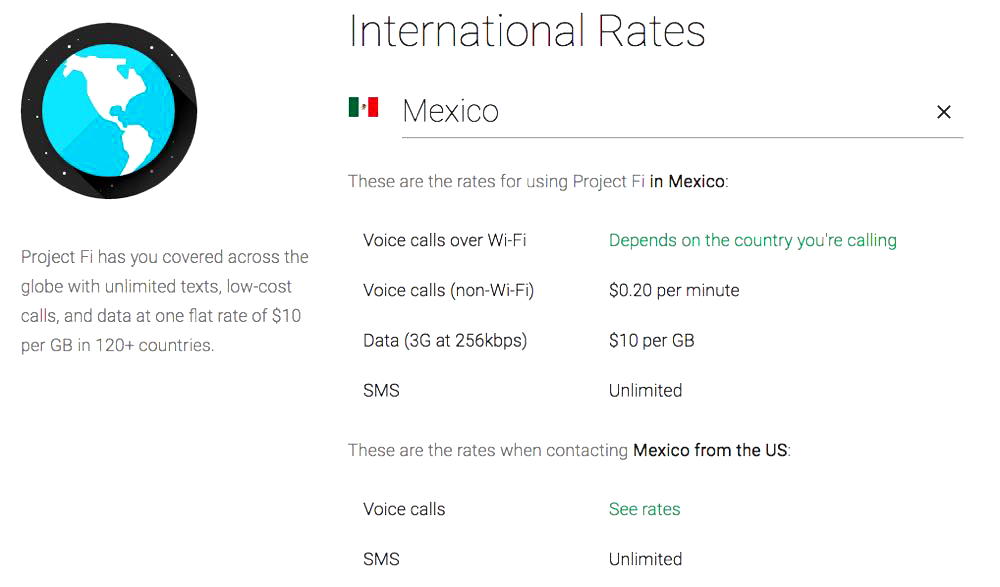Click the Mexico from the US bold text
The image size is (1000, 587).
pos(711,450)
